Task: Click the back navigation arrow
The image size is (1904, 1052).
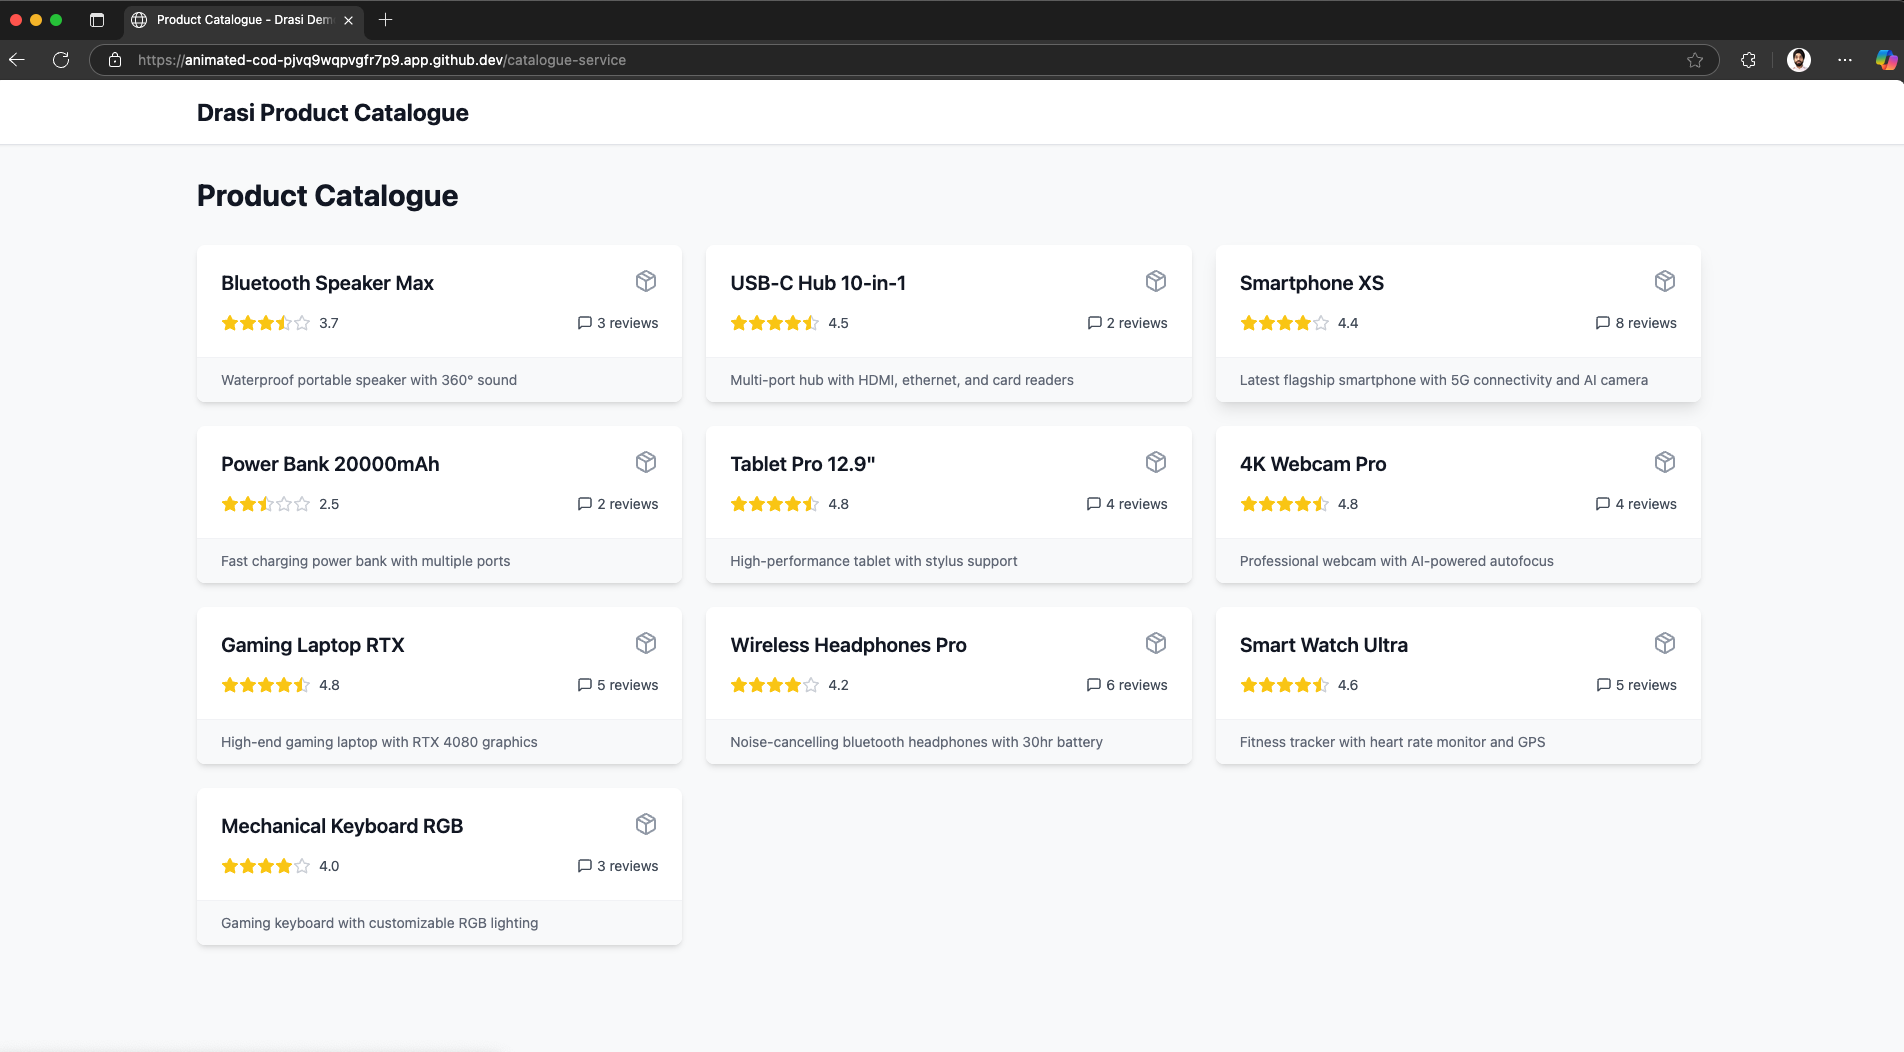Action: point(17,60)
